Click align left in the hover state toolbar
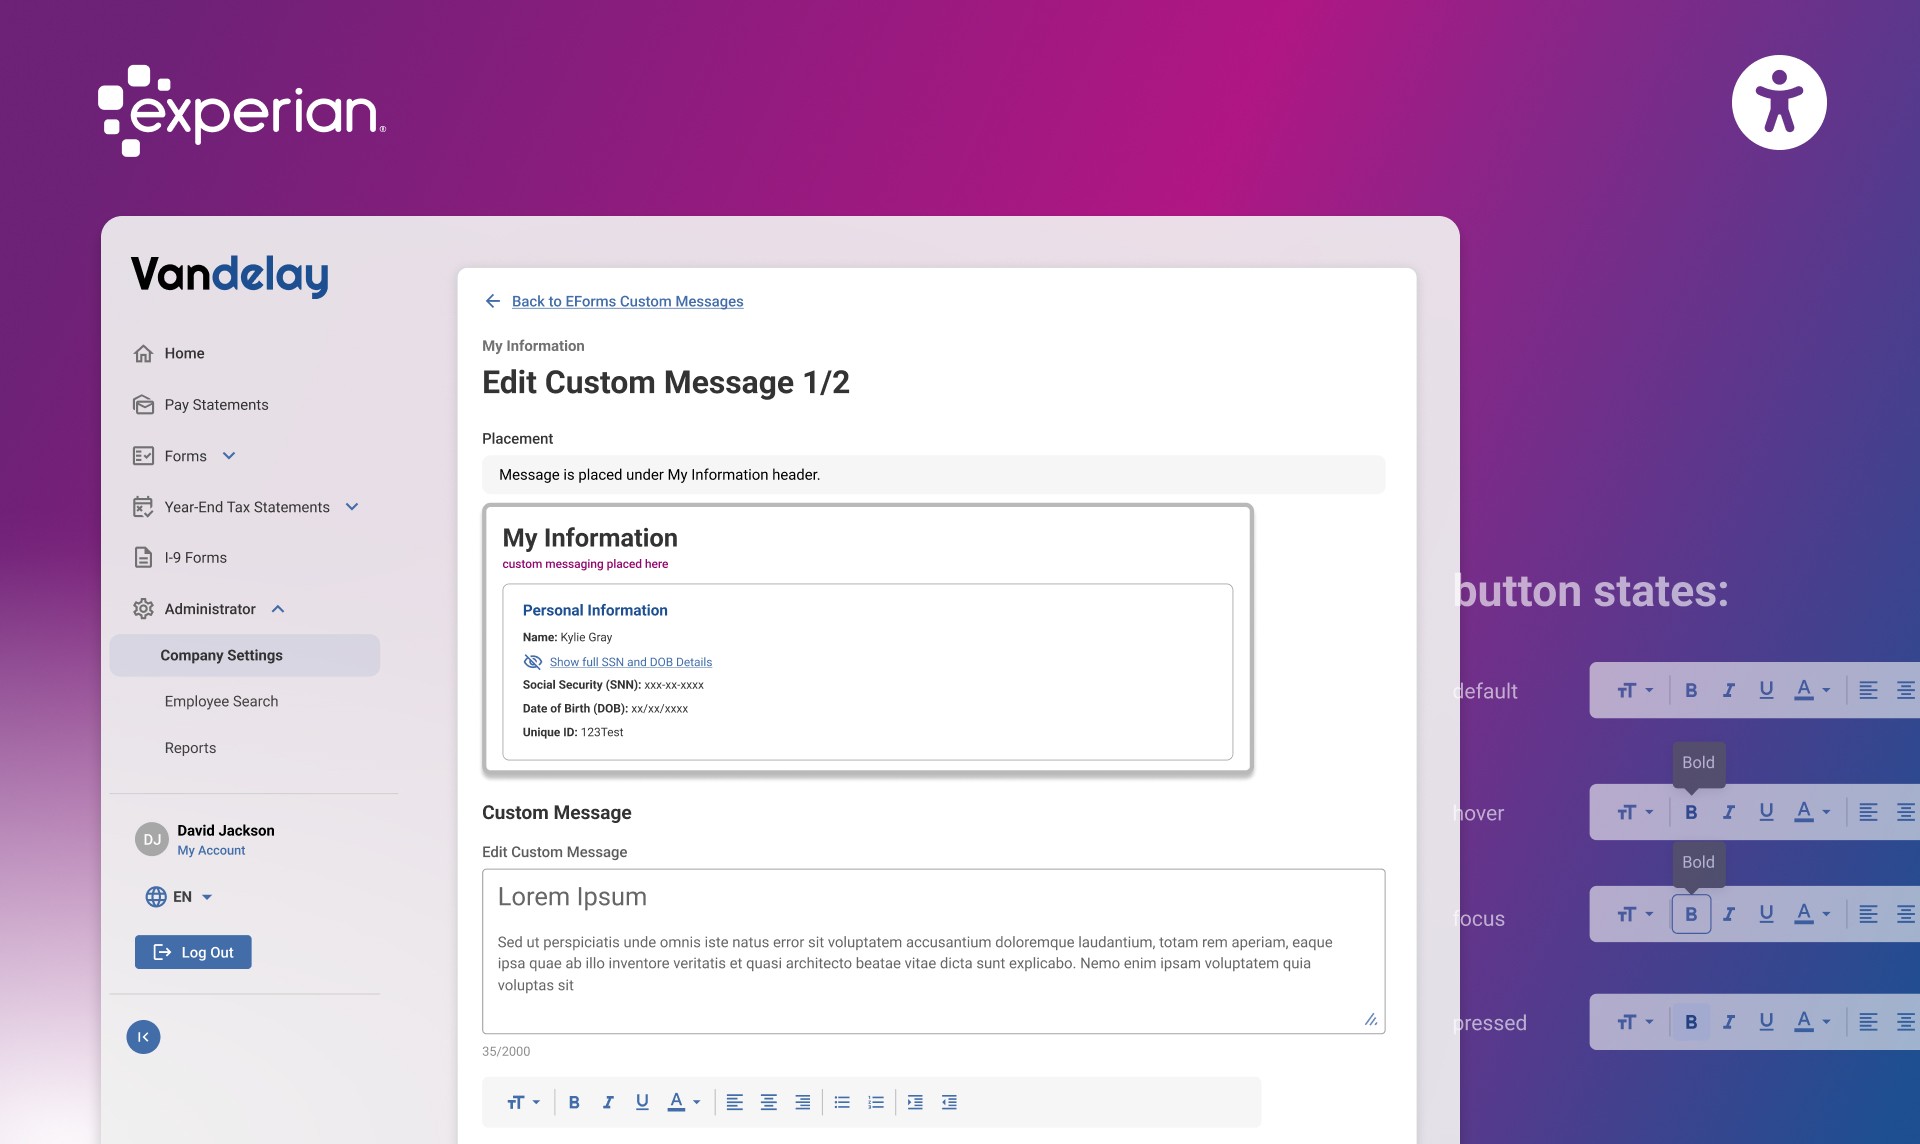The image size is (1920, 1144). pos(1868,812)
